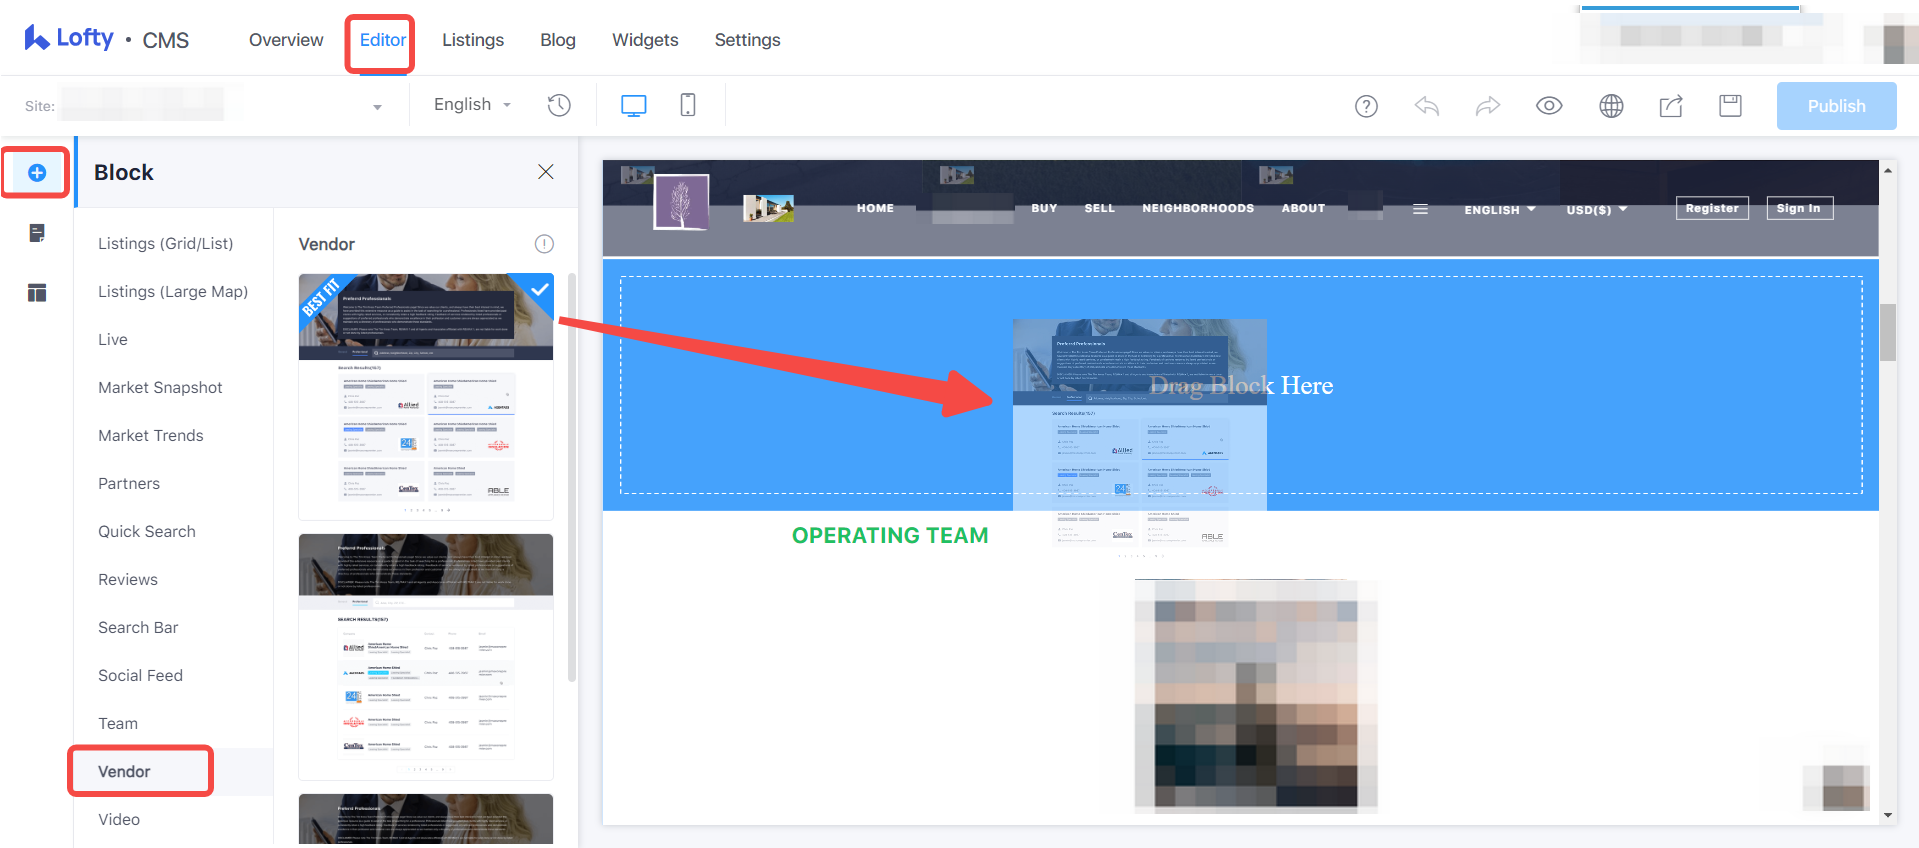The image size is (1919, 848).
Task: Expand the USD($) currency dropdown in preview
Action: tap(1596, 210)
